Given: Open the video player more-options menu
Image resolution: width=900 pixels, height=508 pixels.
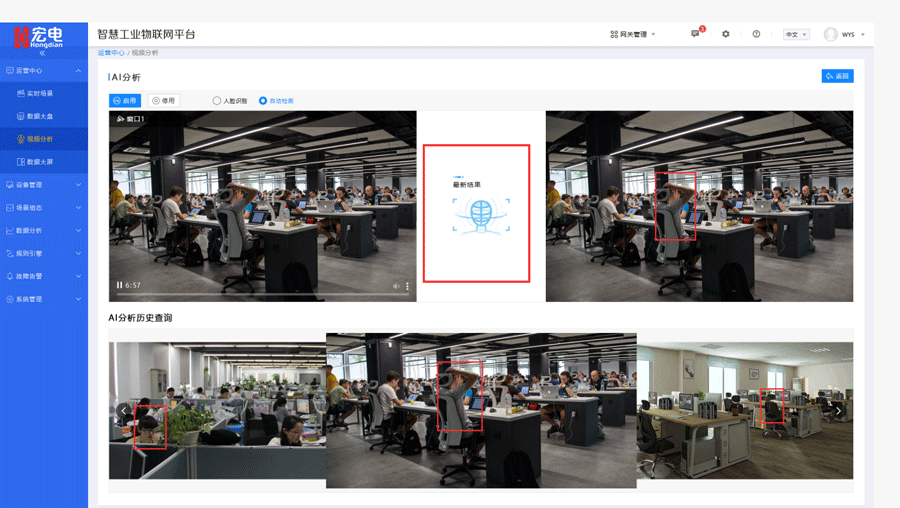Looking at the screenshot, I should (x=407, y=287).
